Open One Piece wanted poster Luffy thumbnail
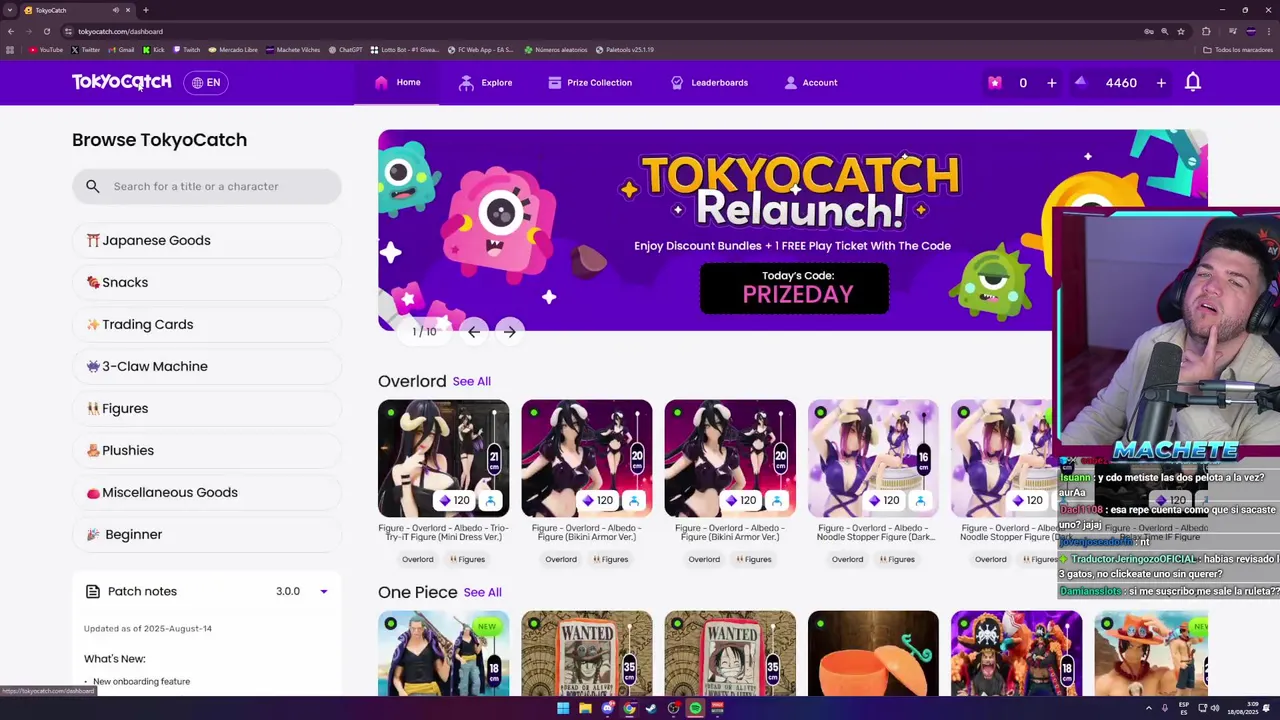Screen dimensions: 1280x720 730,654
